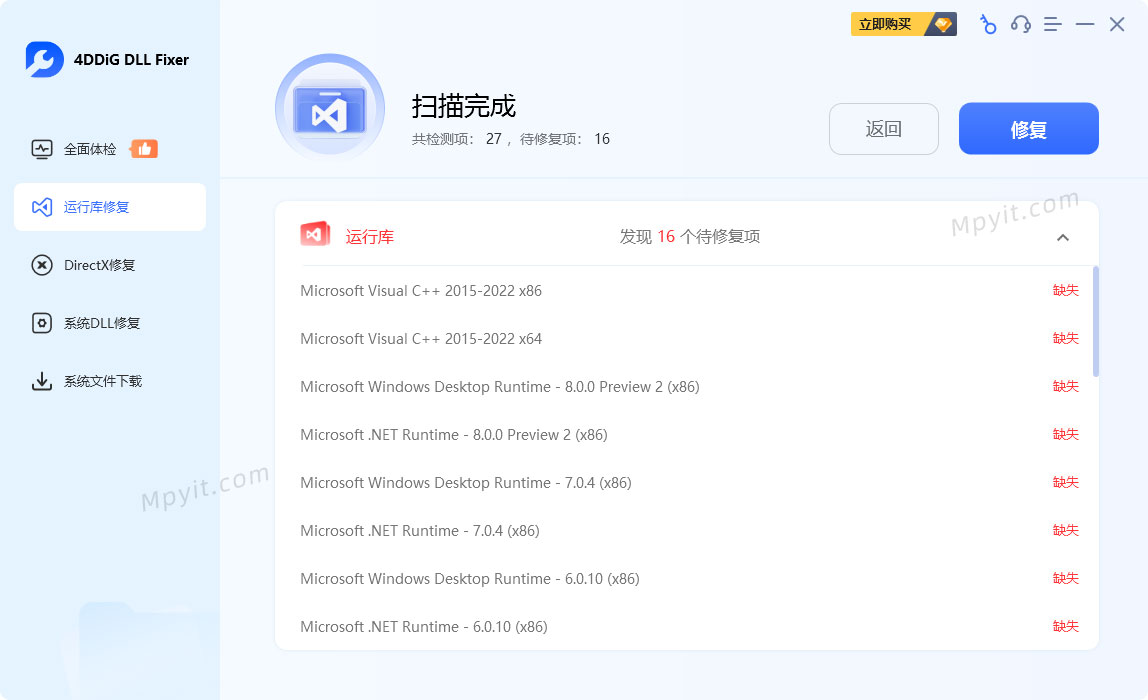Go to DirectX修复 section

click(x=110, y=265)
